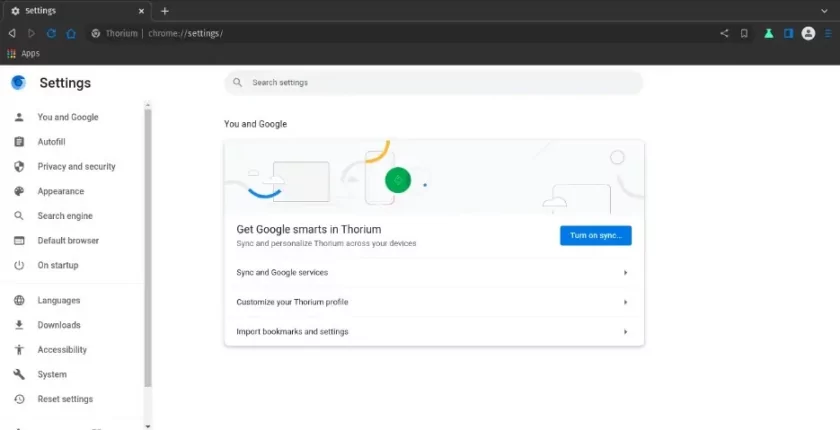Click the Thorium logo next to Settings
The height and width of the screenshot is (430, 840).
(18, 82)
